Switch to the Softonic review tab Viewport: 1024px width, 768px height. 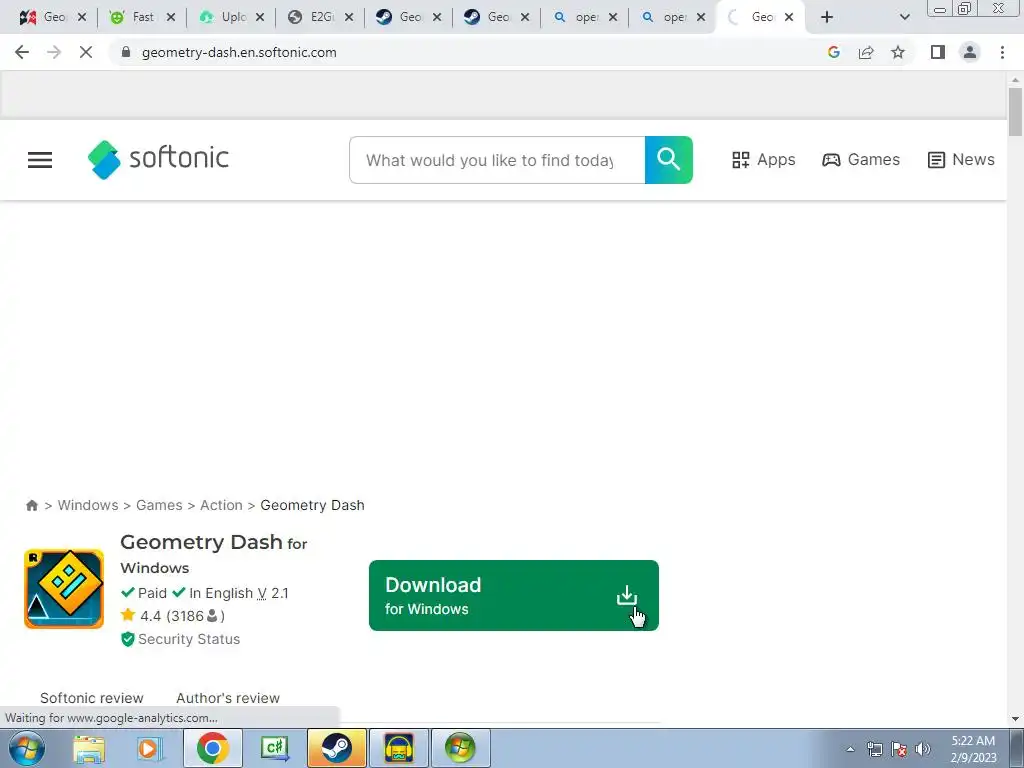pos(91,698)
